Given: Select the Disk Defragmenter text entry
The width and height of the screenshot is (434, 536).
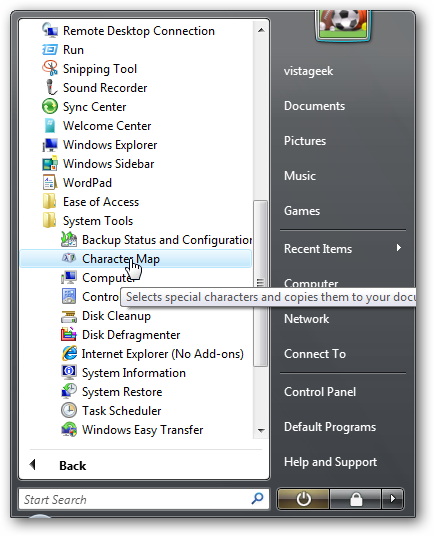Looking at the screenshot, I should (x=131, y=335).
